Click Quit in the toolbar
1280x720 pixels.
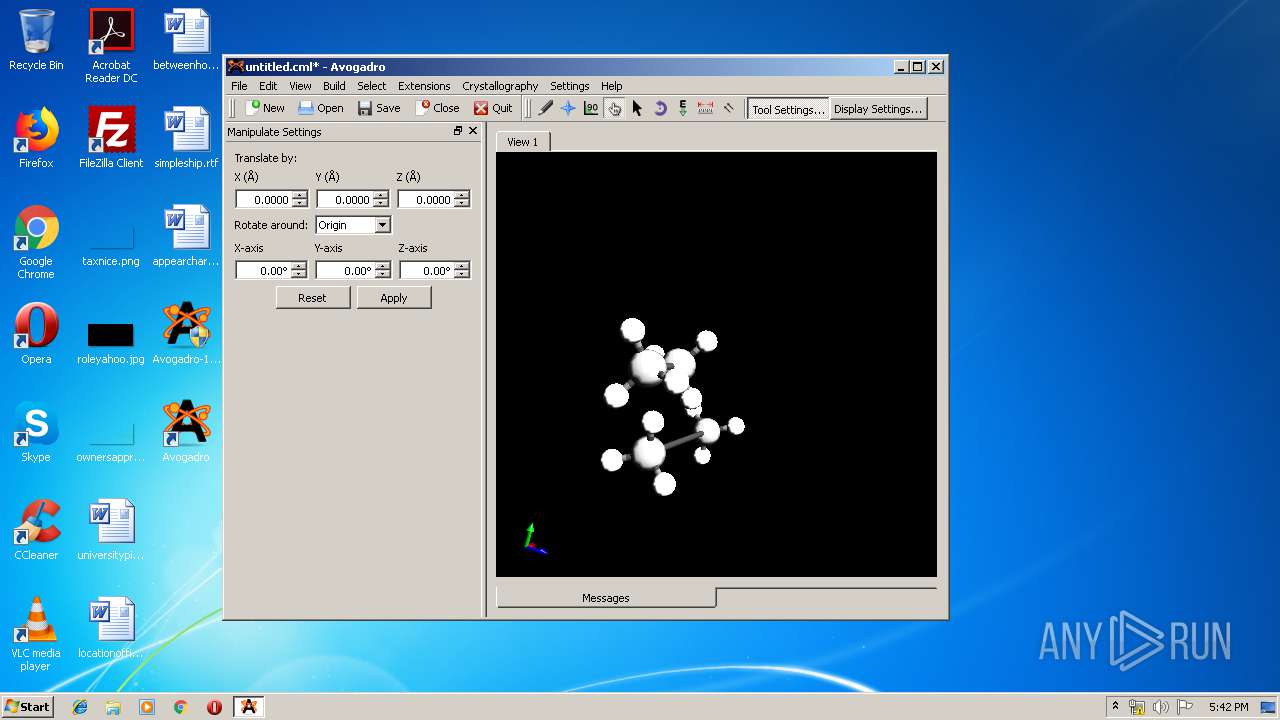493,108
